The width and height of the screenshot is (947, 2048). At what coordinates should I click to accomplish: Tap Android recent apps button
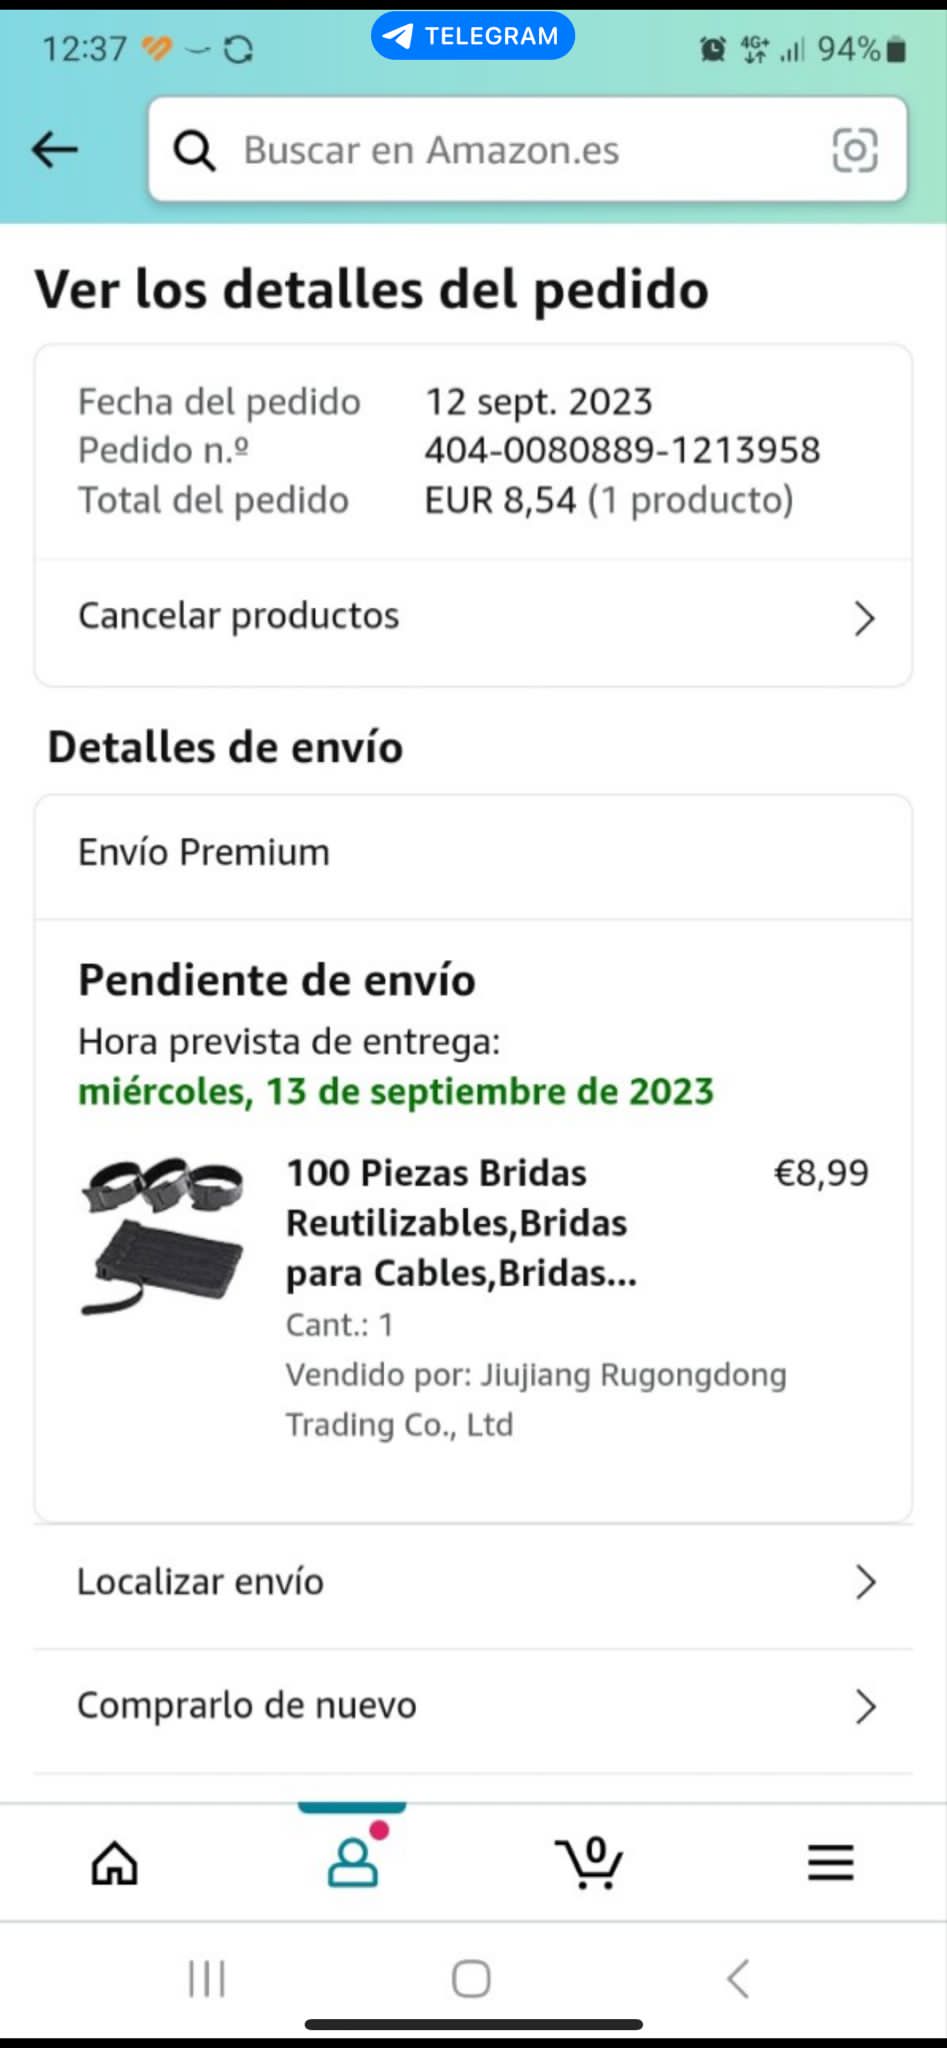pos(207,1978)
